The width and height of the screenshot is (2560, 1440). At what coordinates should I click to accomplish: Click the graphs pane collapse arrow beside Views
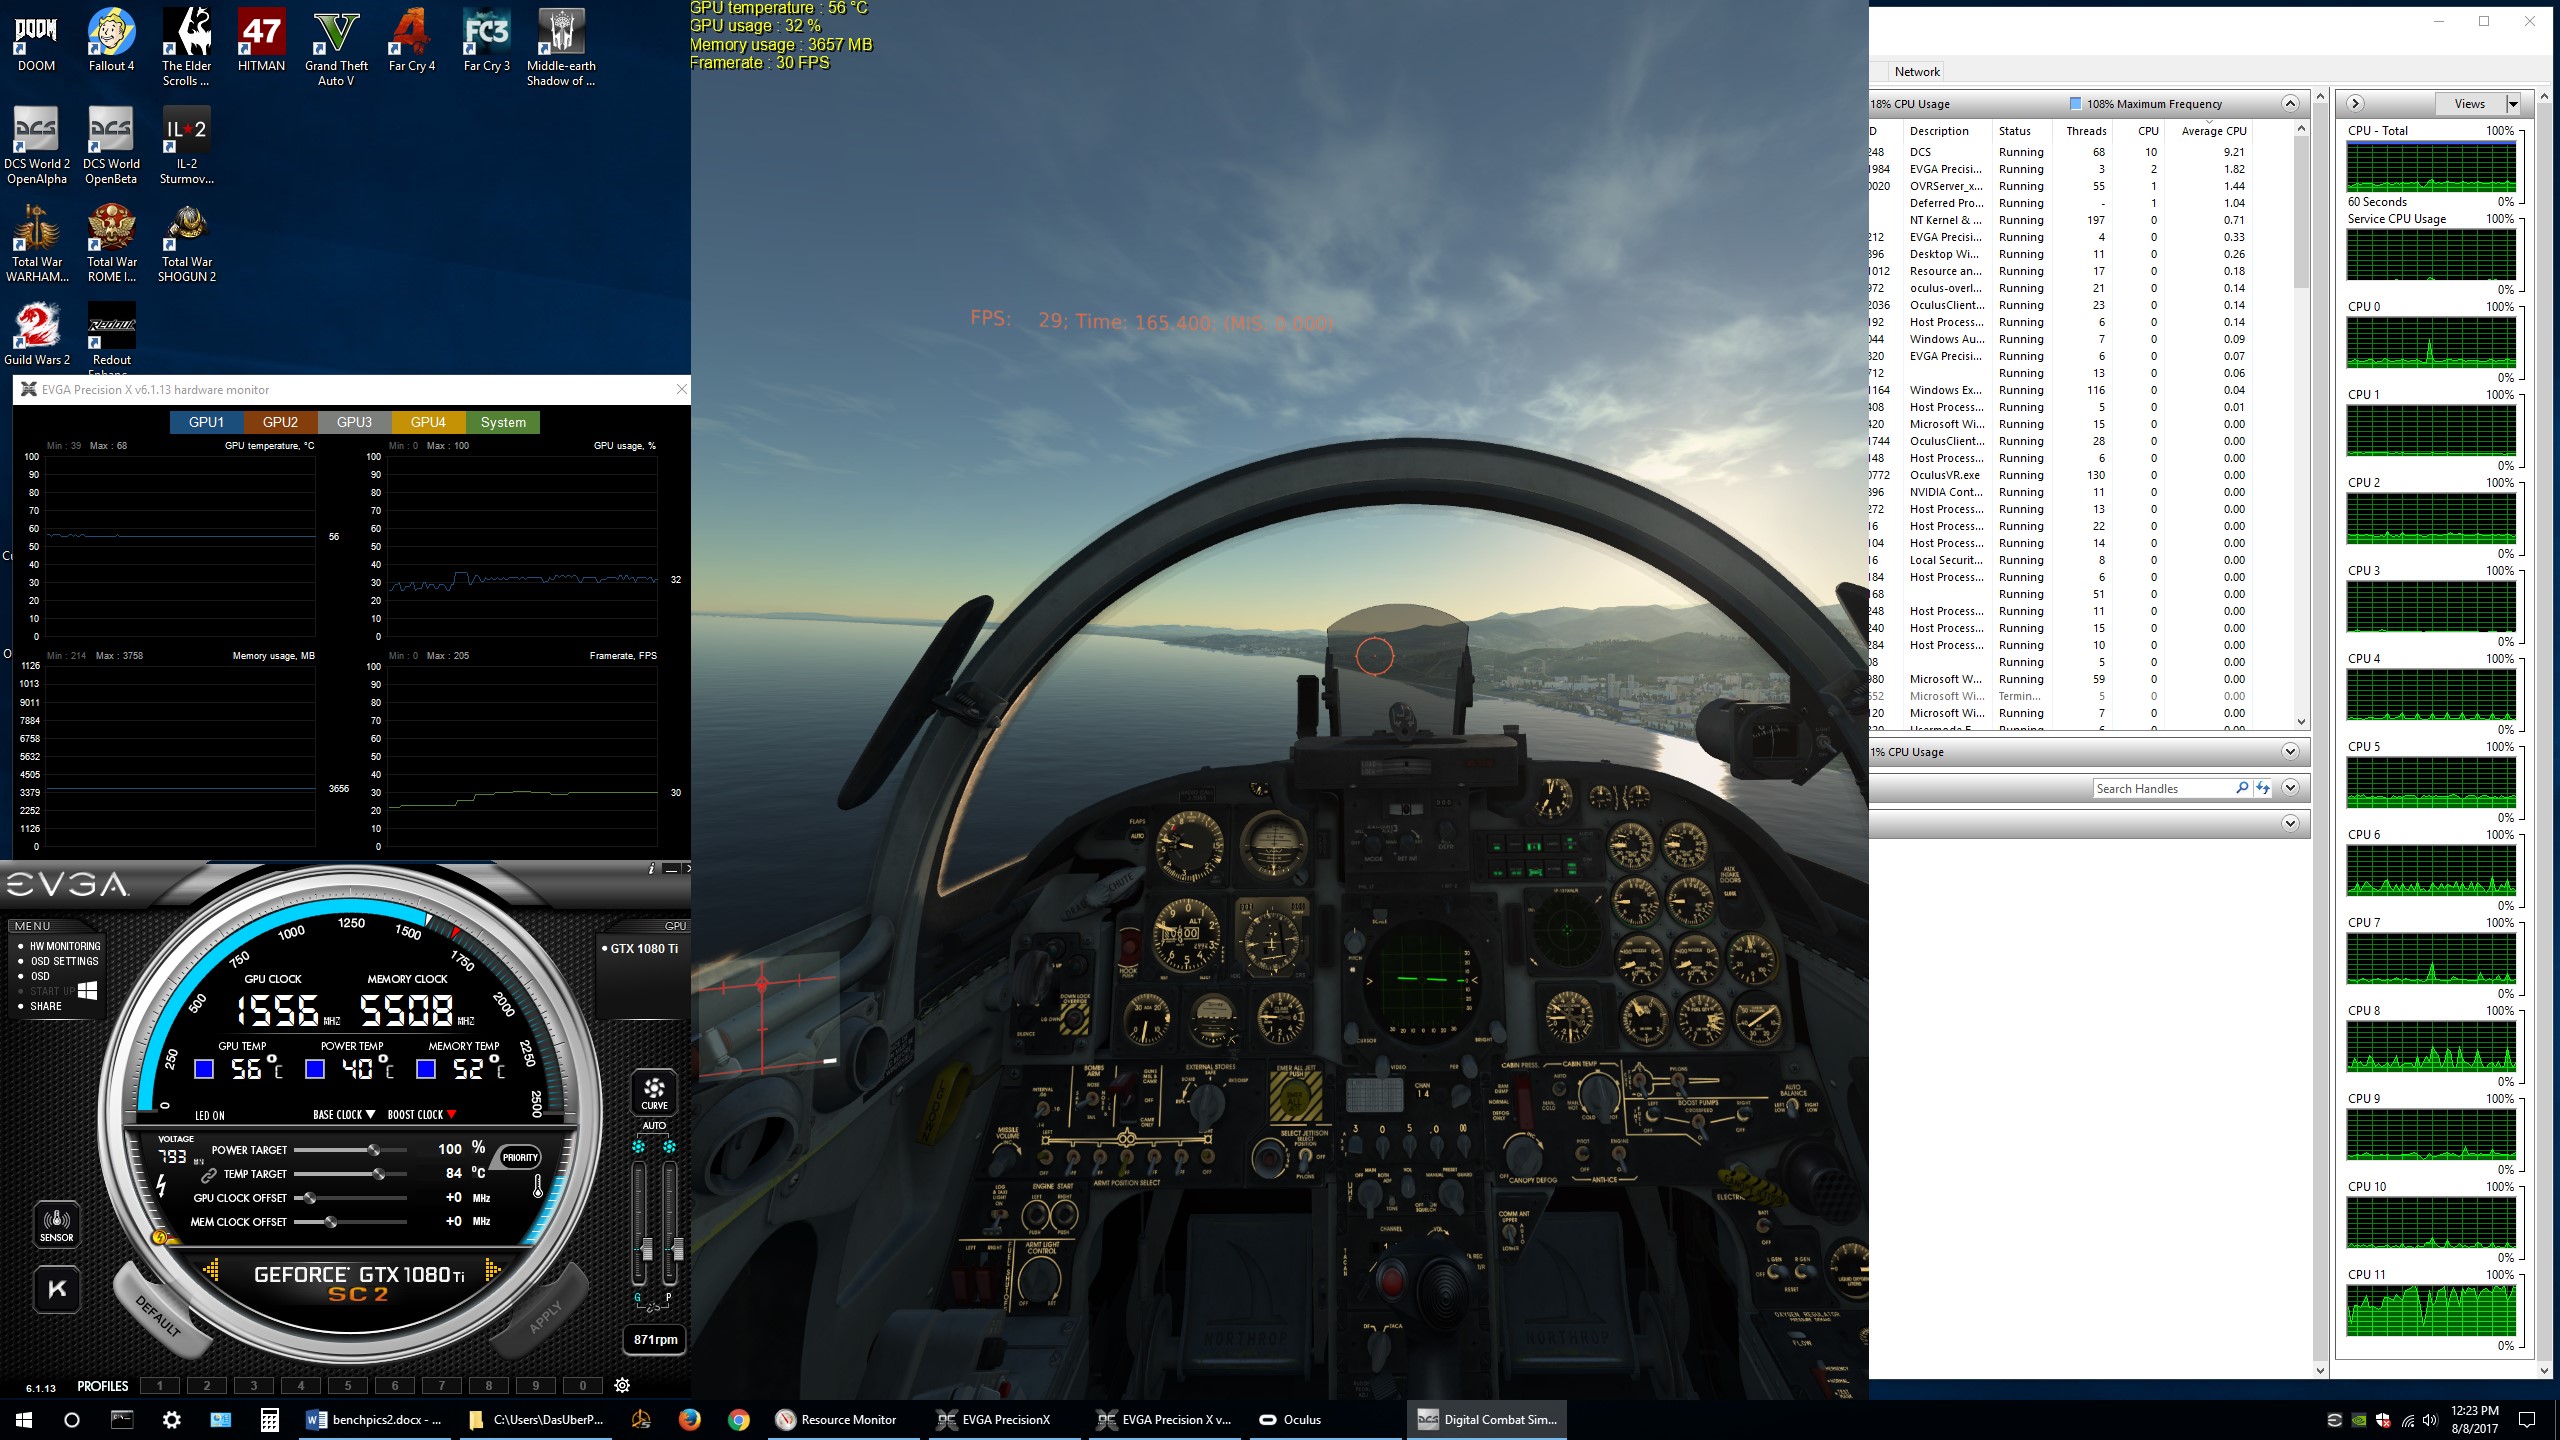click(2355, 104)
